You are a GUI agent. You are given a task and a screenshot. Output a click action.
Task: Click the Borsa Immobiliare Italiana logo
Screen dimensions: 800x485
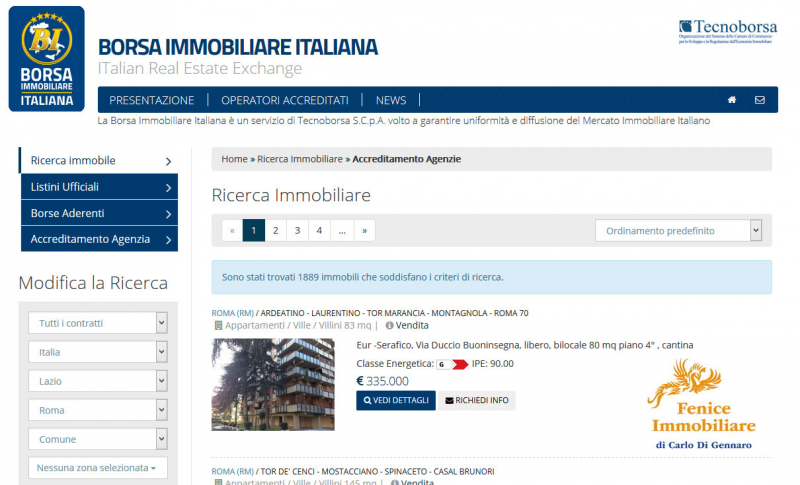pos(46,59)
